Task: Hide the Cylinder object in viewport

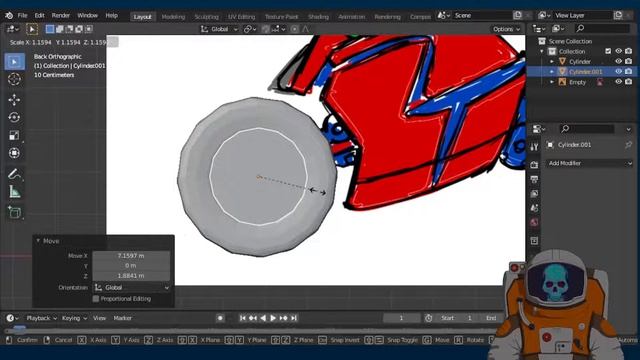Action: (x=619, y=61)
